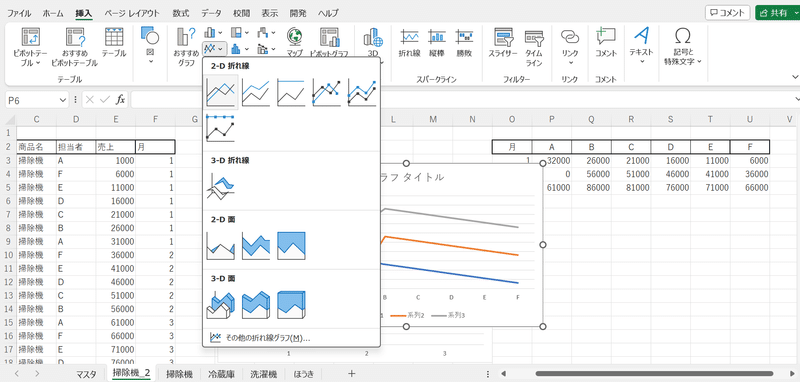This screenshot has height=382, width=800.
Task: Open the テキスト dropdown
Action: [641, 45]
